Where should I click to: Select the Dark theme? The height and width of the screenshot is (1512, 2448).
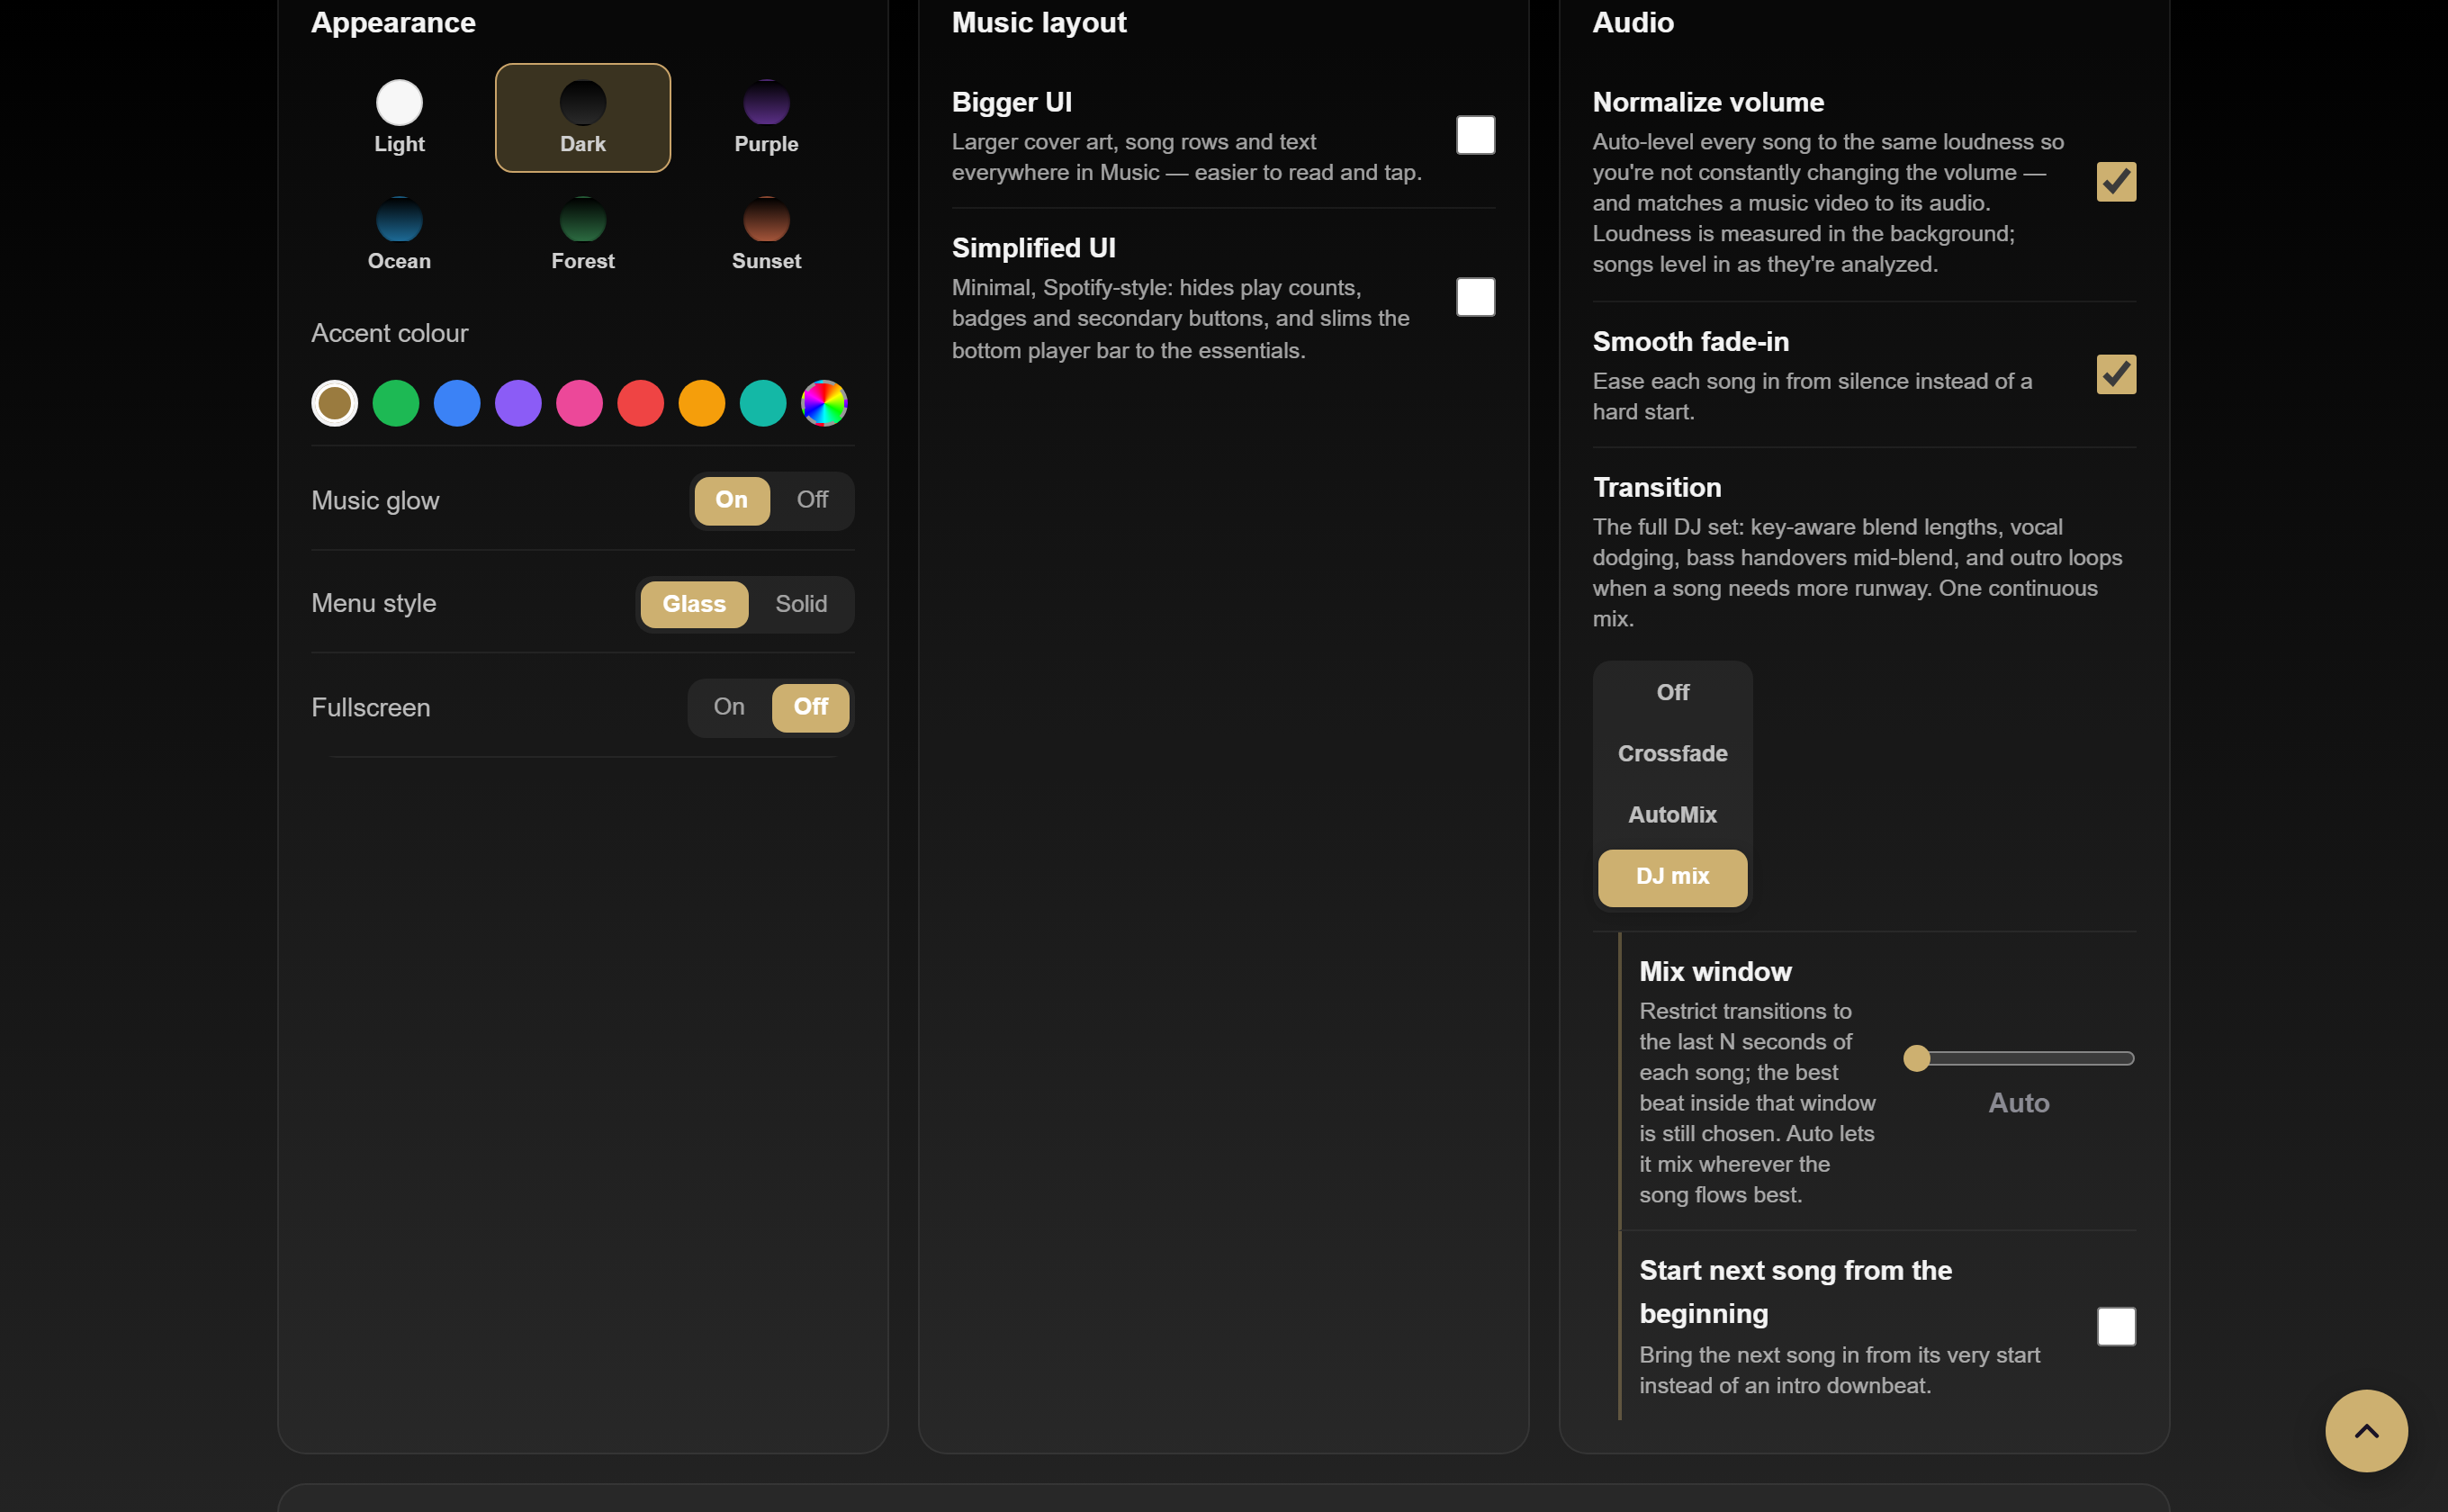pos(583,118)
